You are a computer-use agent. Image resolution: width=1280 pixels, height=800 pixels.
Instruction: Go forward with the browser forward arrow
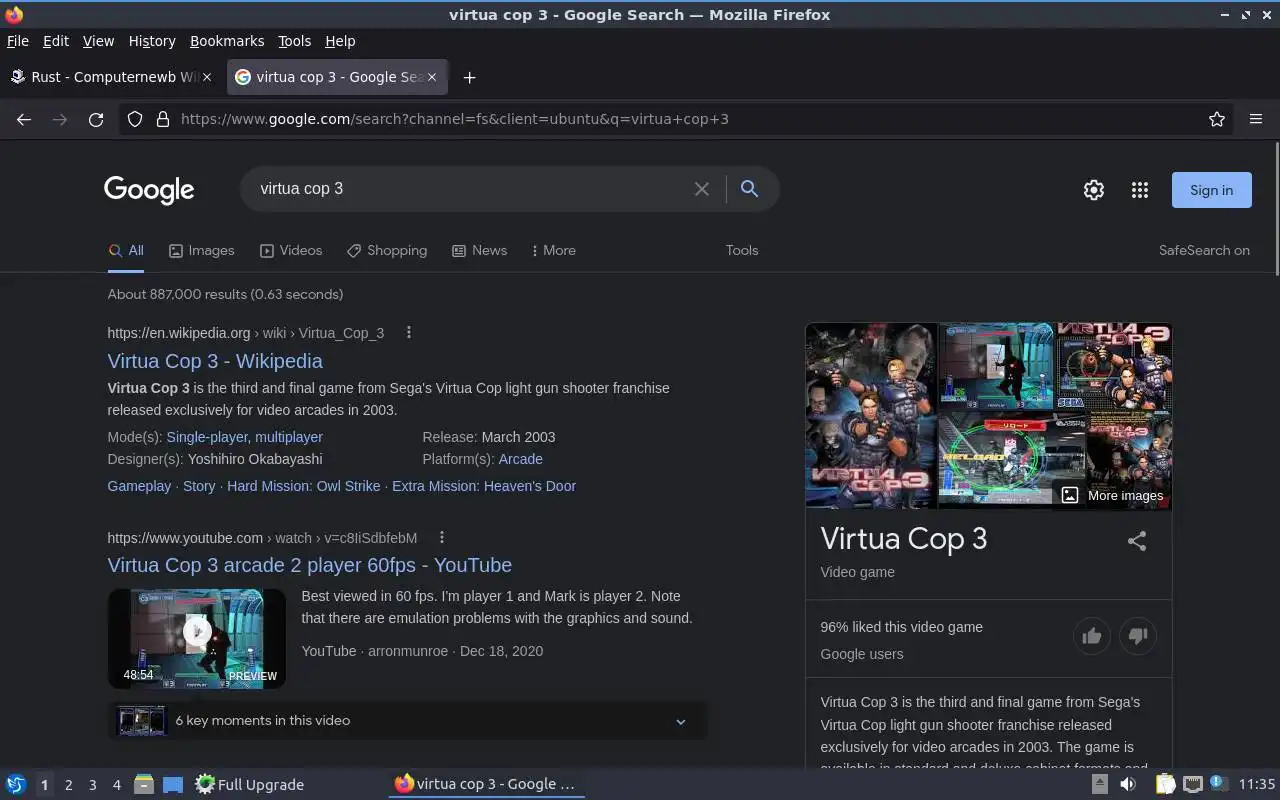(60, 119)
